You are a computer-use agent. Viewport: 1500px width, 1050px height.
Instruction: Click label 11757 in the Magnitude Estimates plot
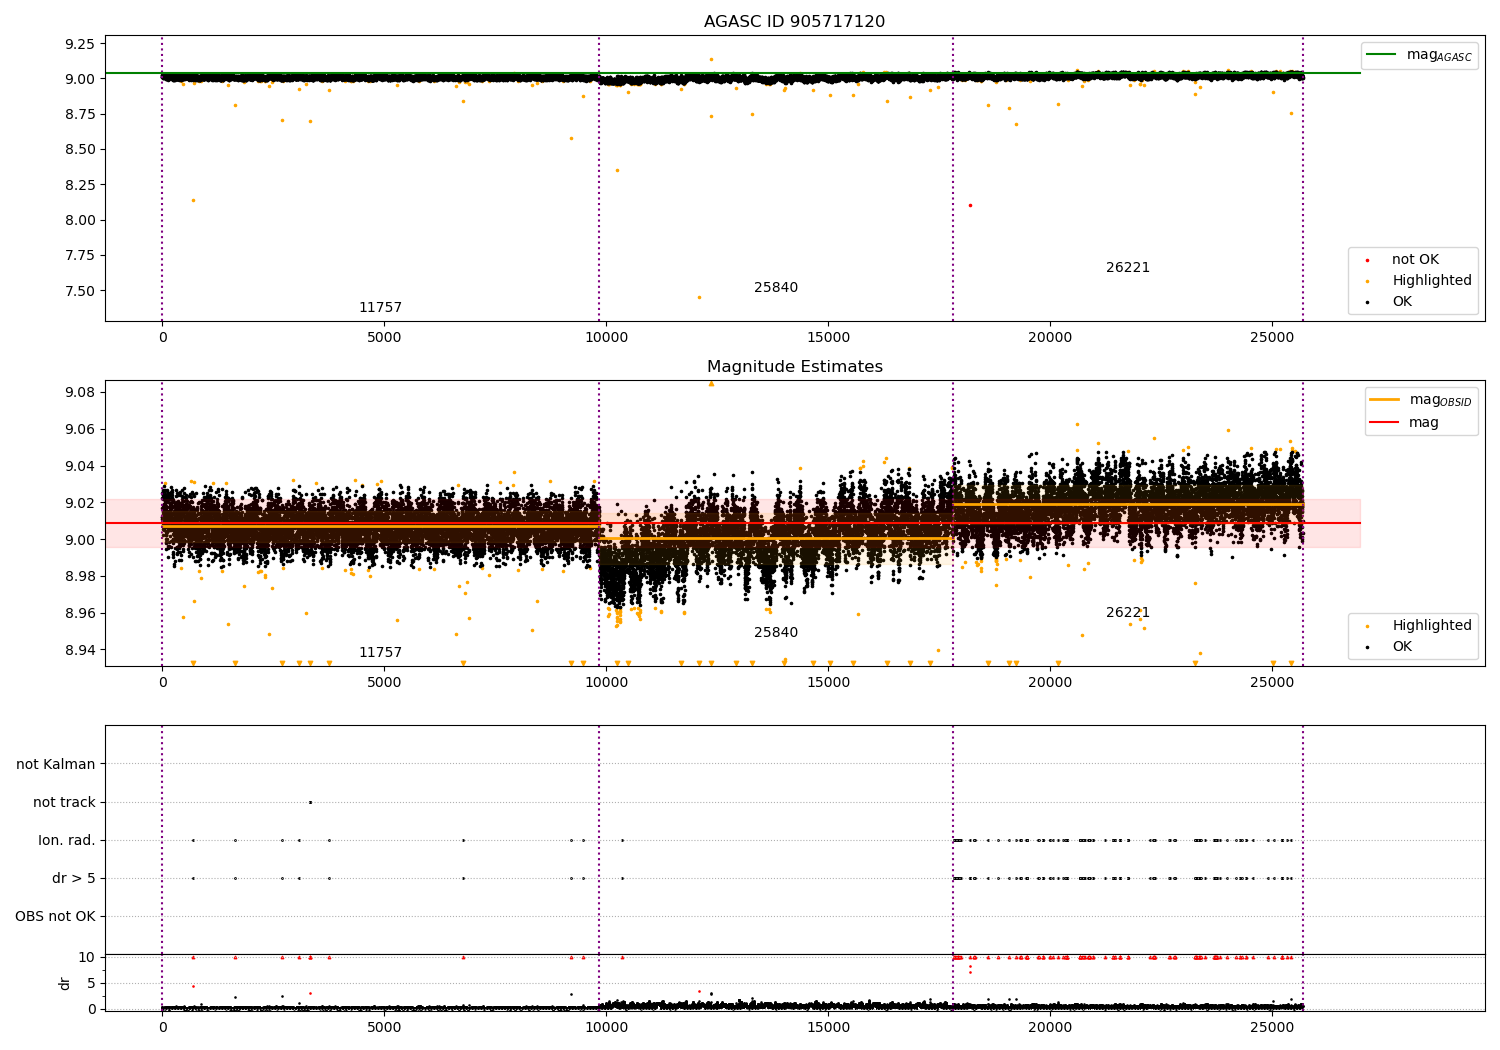click(x=380, y=653)
